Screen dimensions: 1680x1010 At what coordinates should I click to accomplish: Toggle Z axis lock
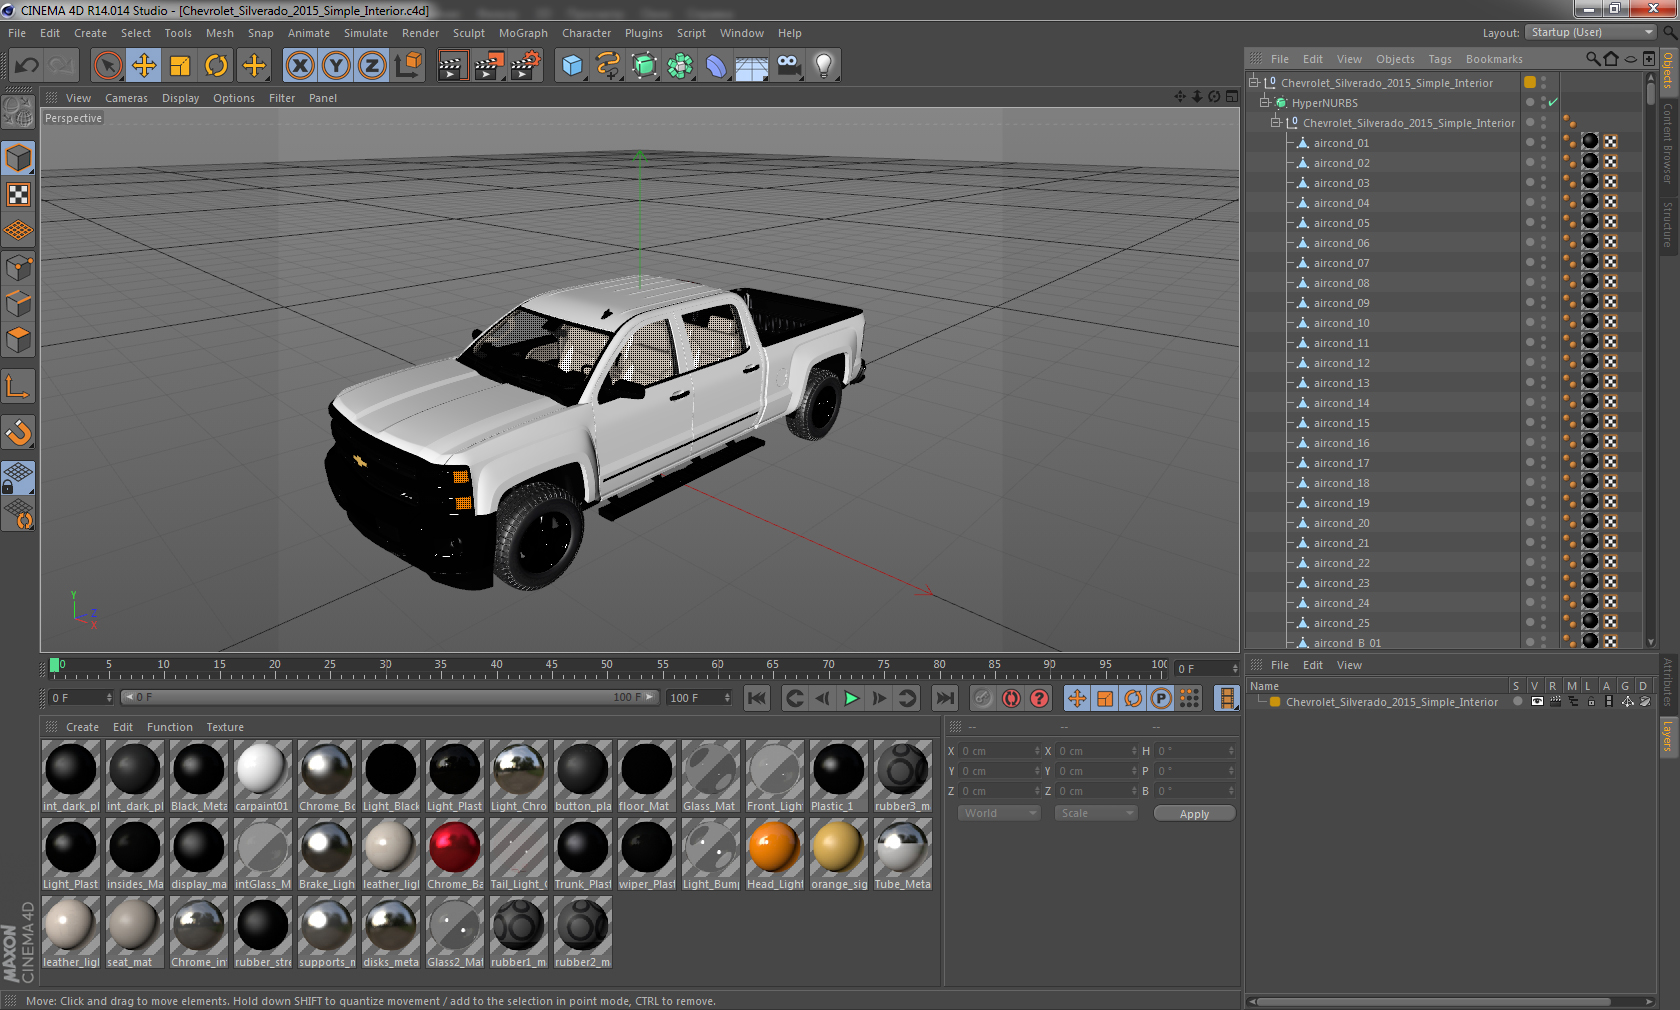coord(372,66)
